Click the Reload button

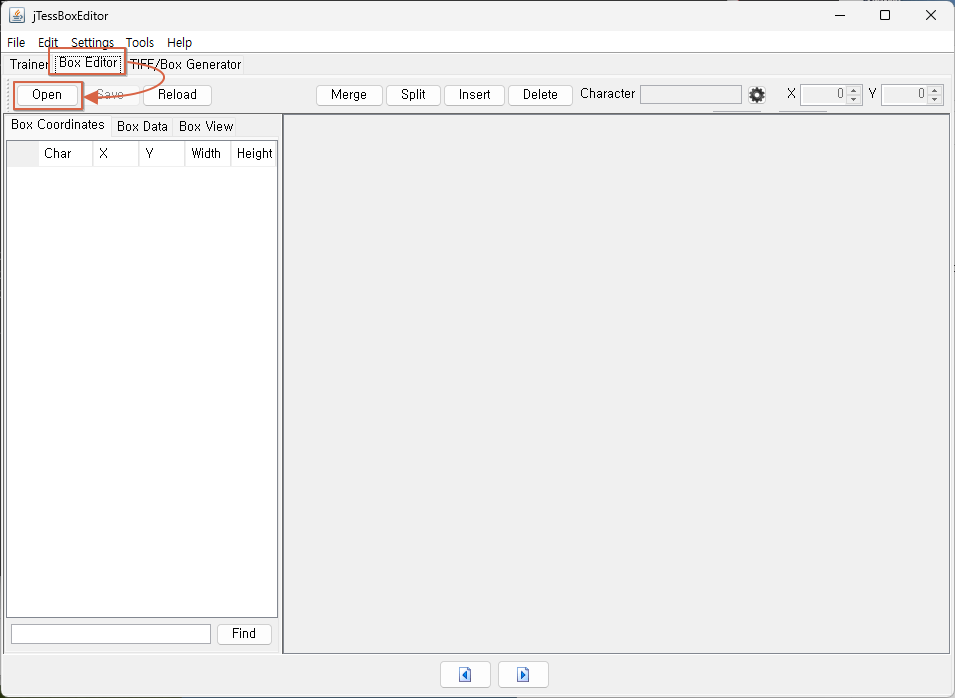coord(177,95)
